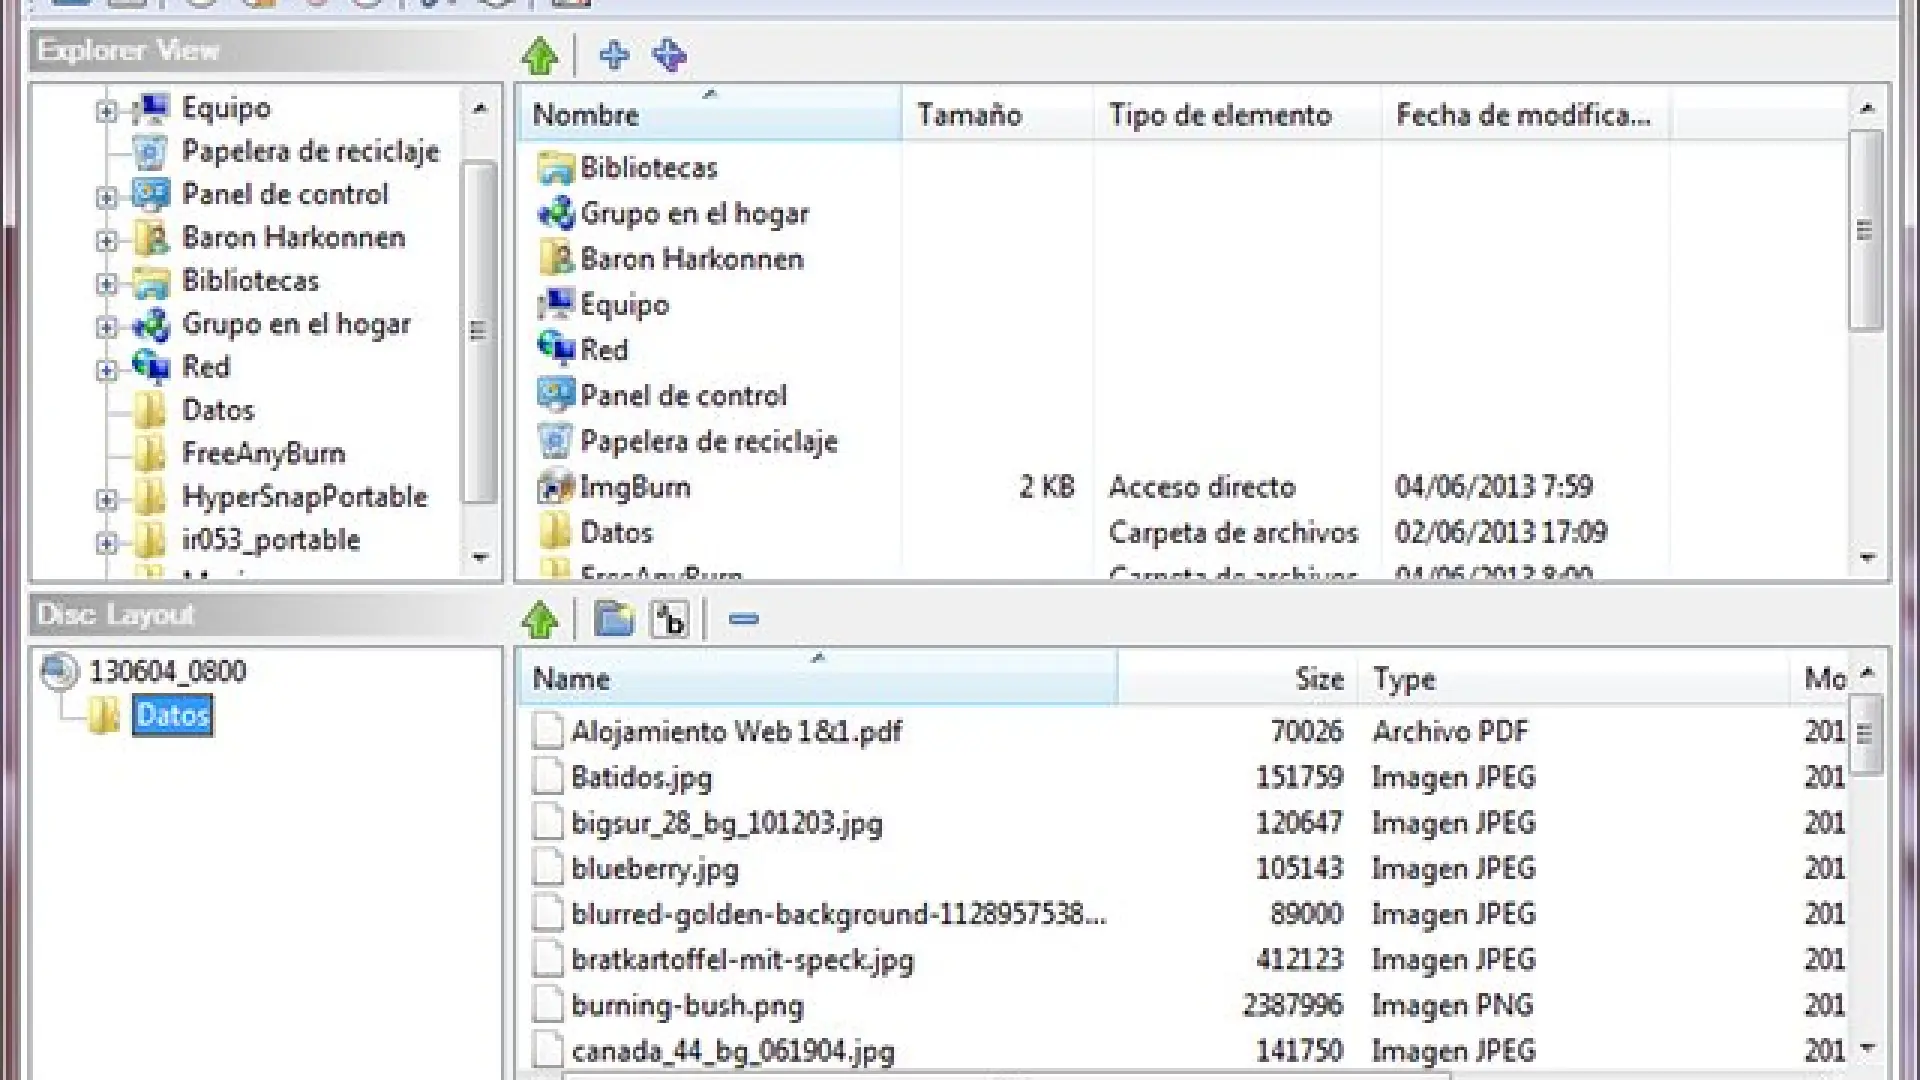The width and height of the screenshot is (1920, 1080).
Task: Select the FreeAnyBurn folder in explorer tree
Action: pos(262,453)
